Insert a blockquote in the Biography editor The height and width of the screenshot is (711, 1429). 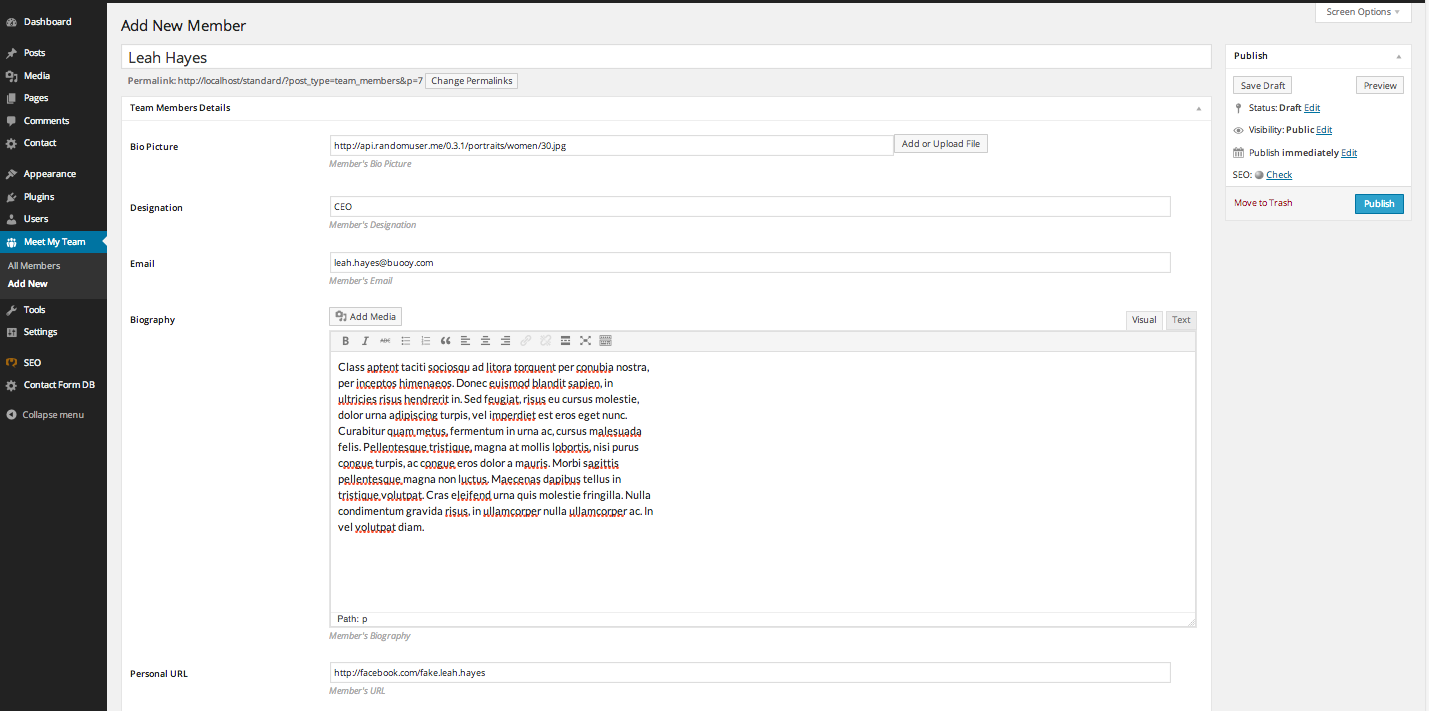click(x=445, y=341)
